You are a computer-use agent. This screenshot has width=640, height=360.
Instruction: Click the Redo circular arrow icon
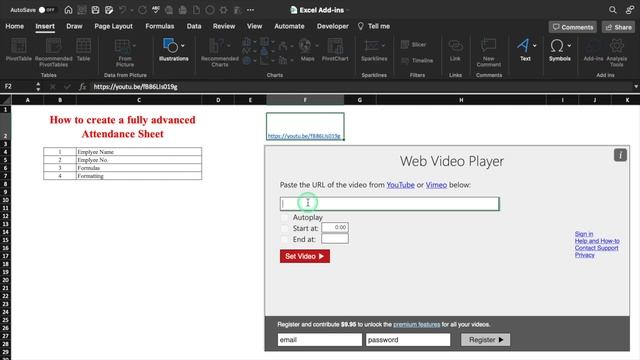coord(142,10)
